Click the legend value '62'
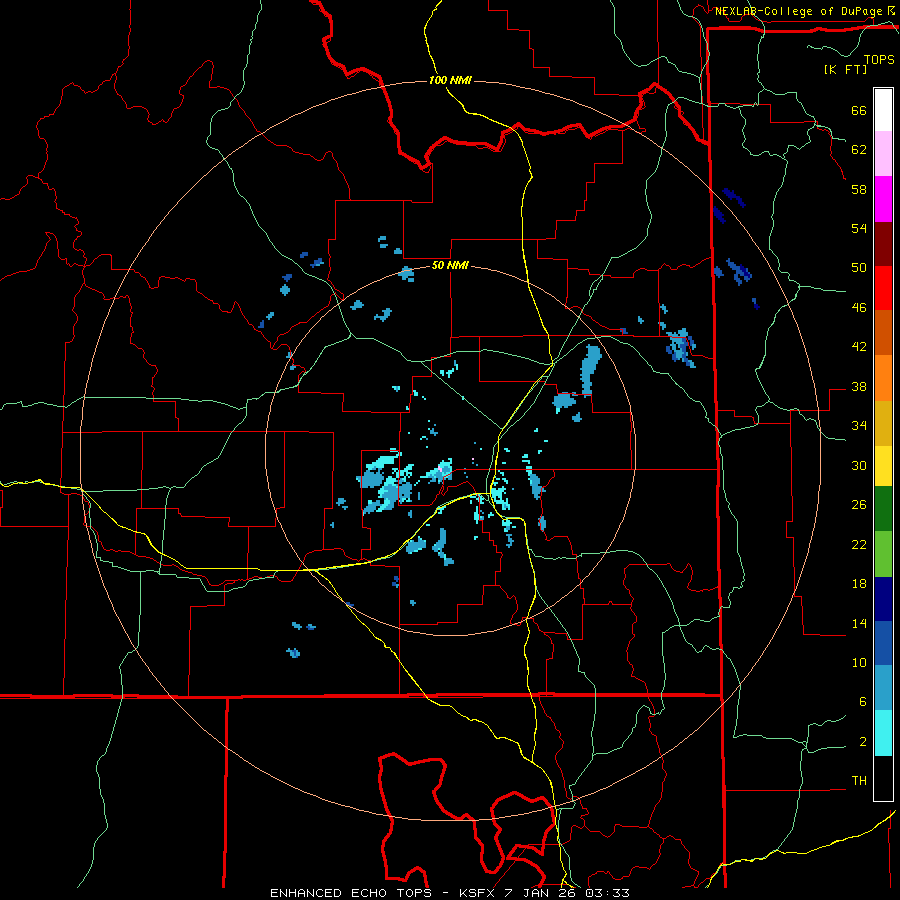900x900 pixels. point(859,150)
